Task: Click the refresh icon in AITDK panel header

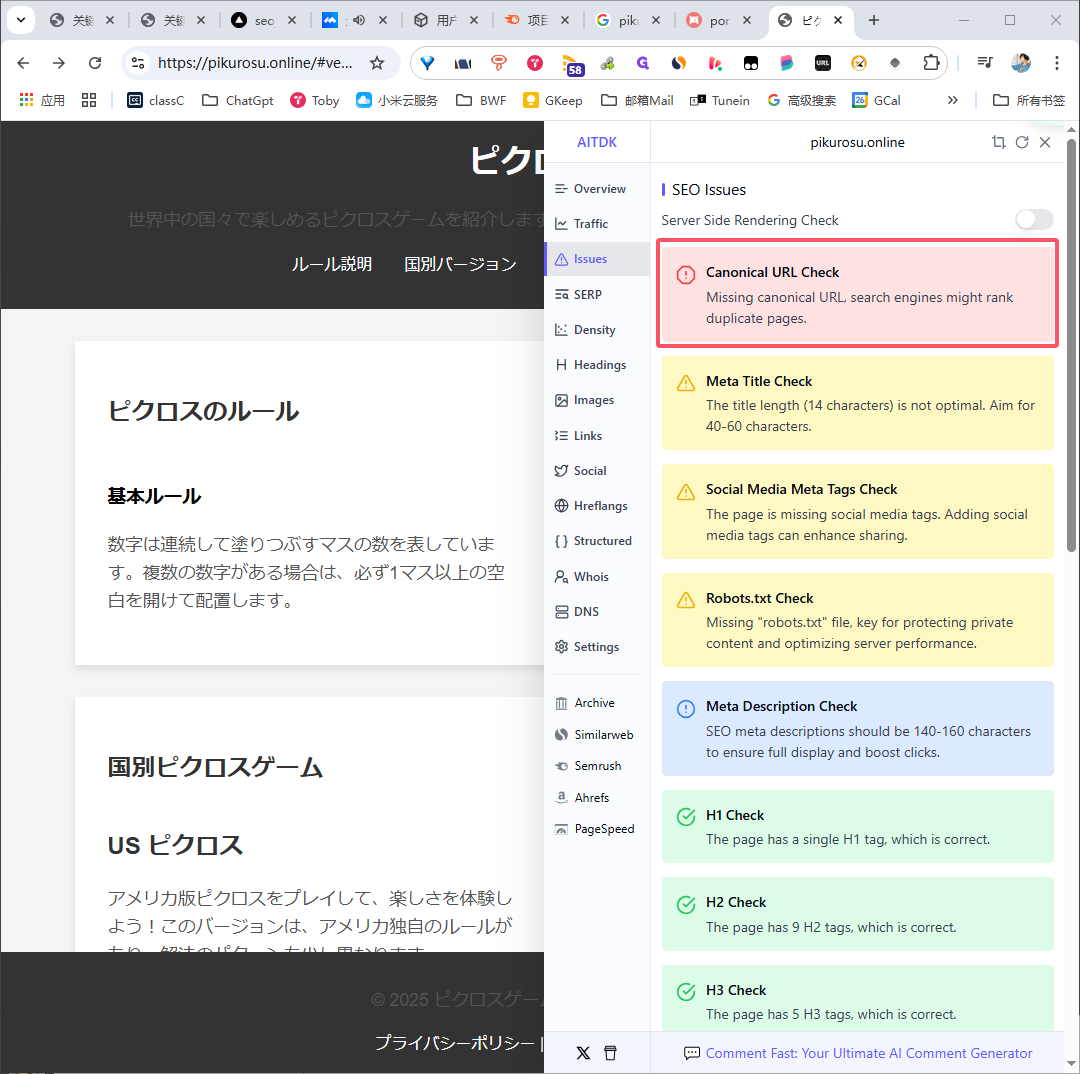Action: click(x=1022, y=142)
